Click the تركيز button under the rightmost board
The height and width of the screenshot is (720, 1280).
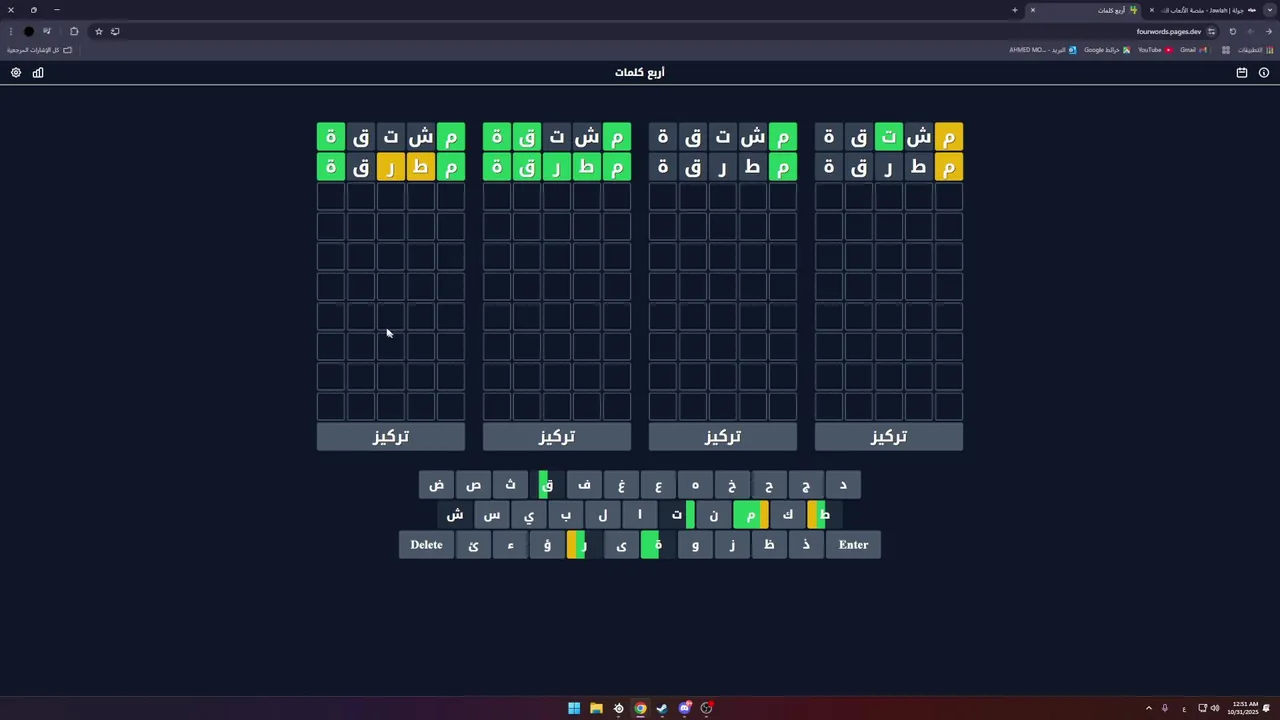pos(889,437)
